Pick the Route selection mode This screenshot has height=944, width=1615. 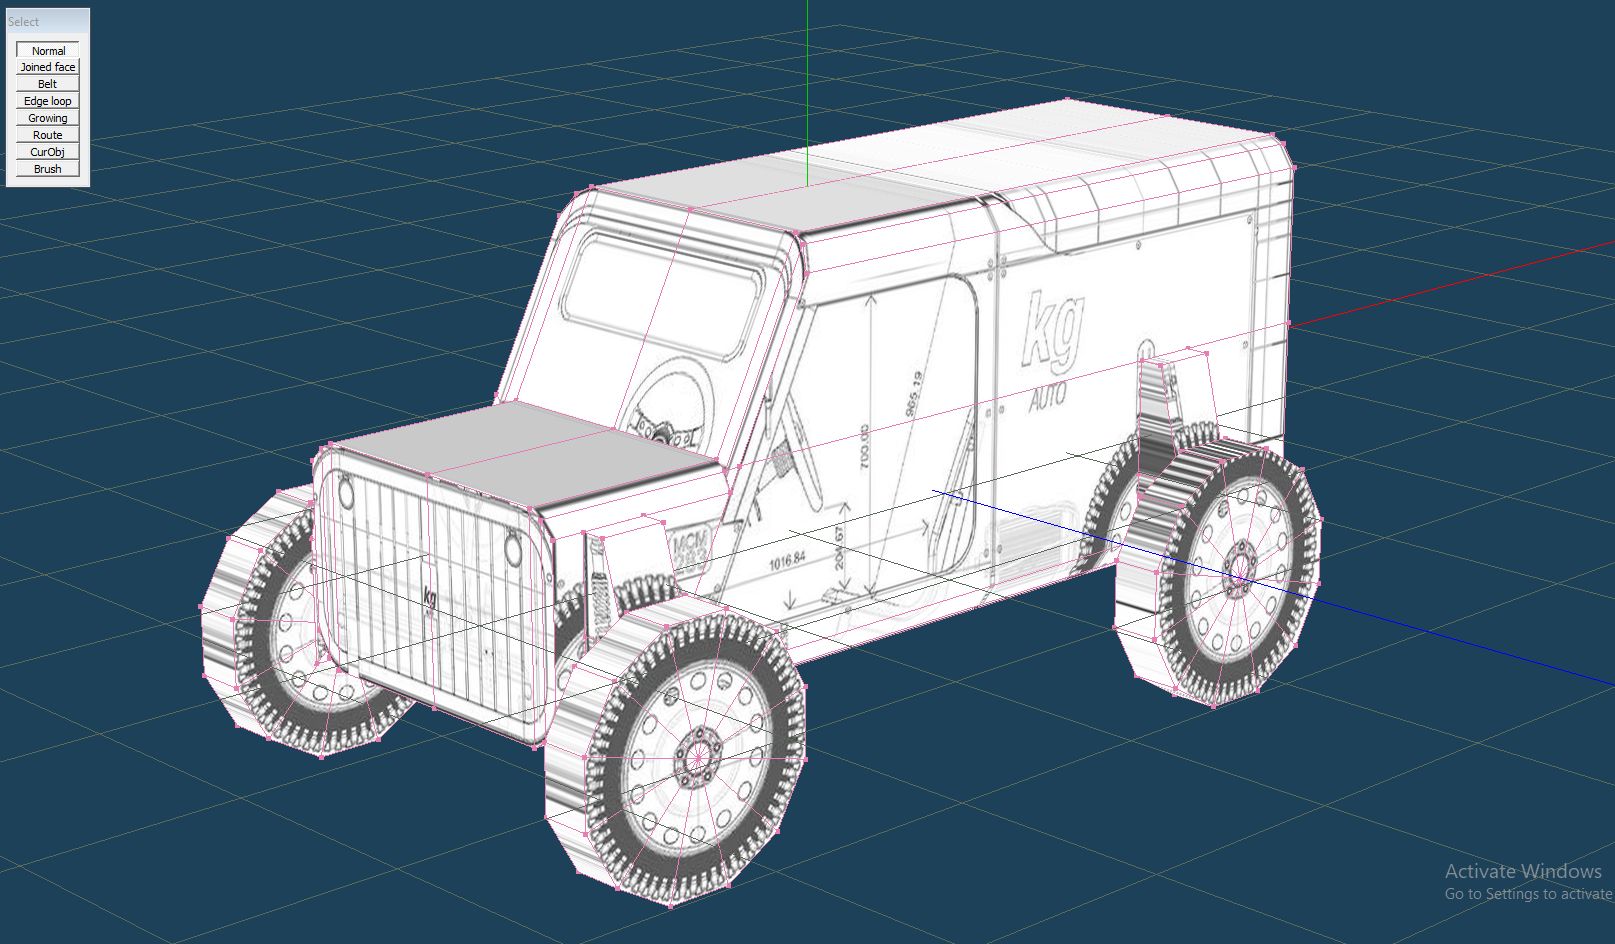click(48, 135)
